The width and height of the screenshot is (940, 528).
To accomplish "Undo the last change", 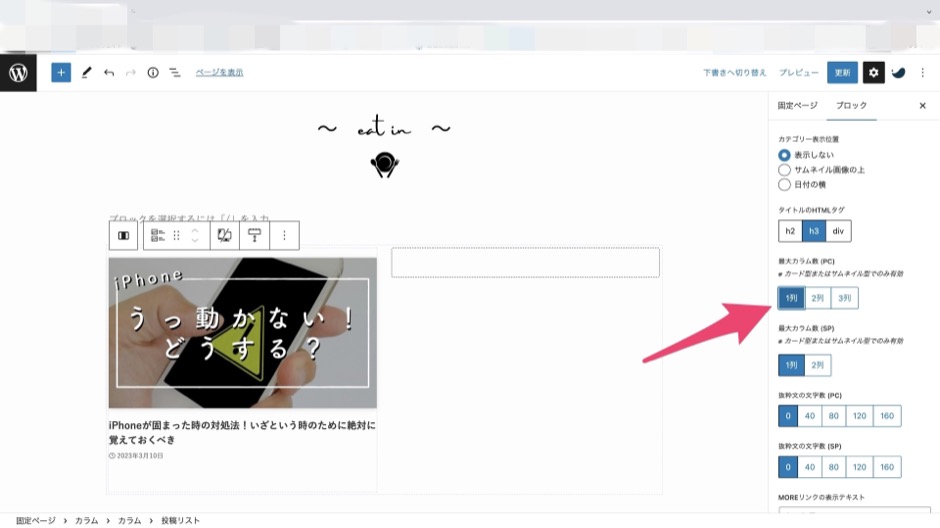I will coord(109,73).
